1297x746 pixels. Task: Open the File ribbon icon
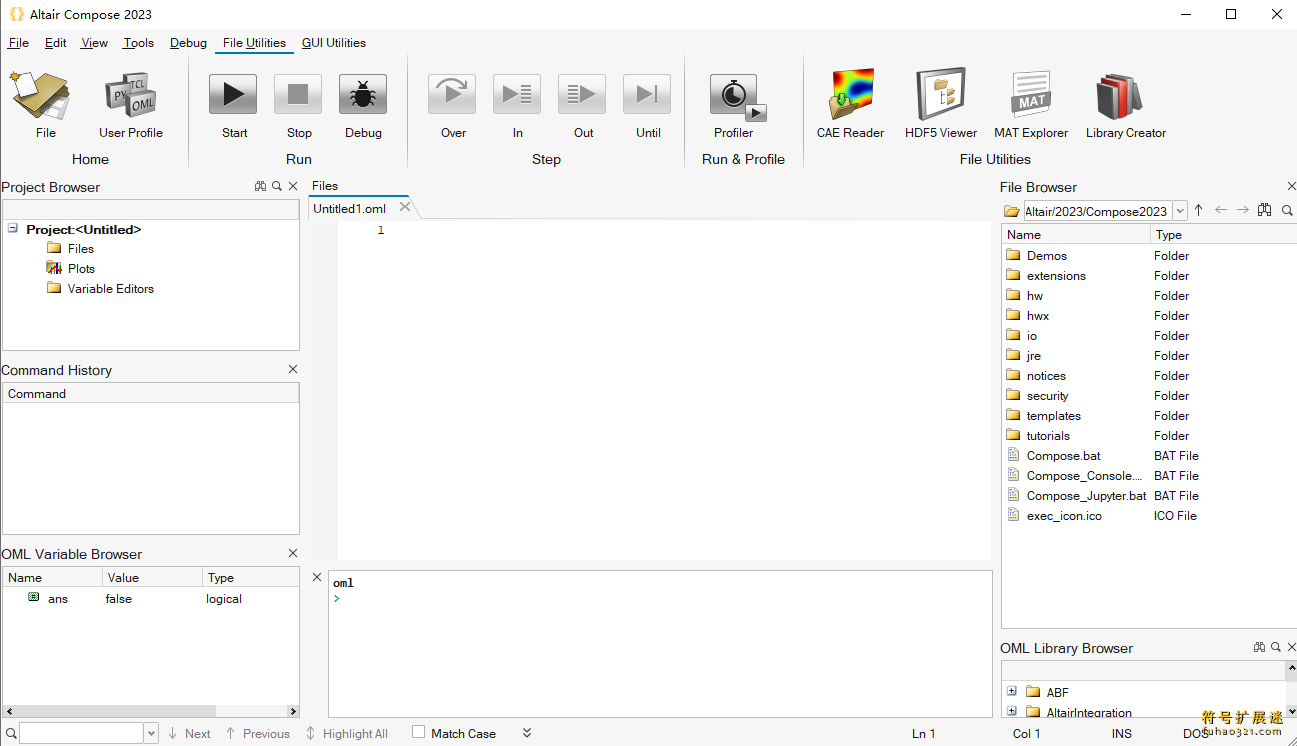[x=39, y=96]
